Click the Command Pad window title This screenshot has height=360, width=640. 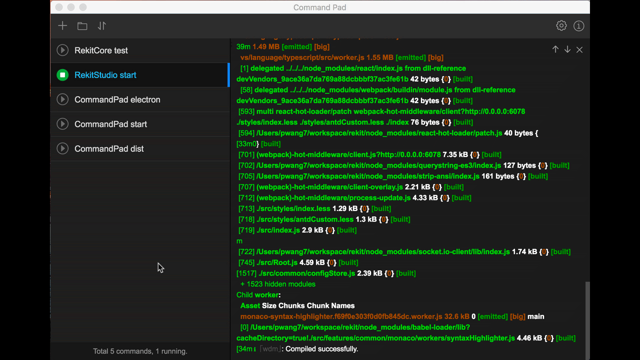pyautogui.click(x=320, y=7)
